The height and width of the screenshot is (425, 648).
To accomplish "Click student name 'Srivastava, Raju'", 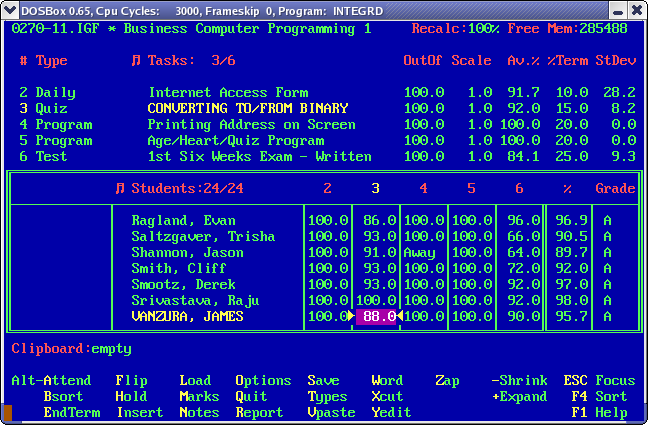I will [195, 301].
